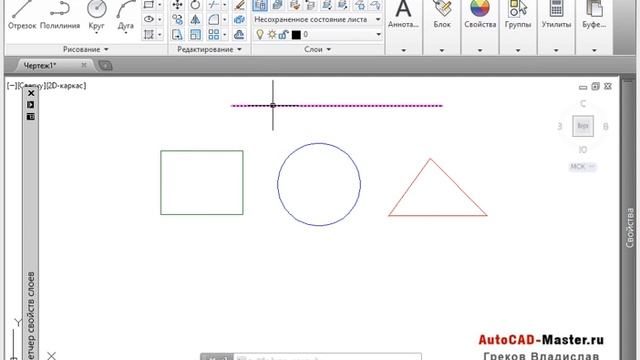Activate the Mirror tool

pyautogui.click(x=195, y=19)
